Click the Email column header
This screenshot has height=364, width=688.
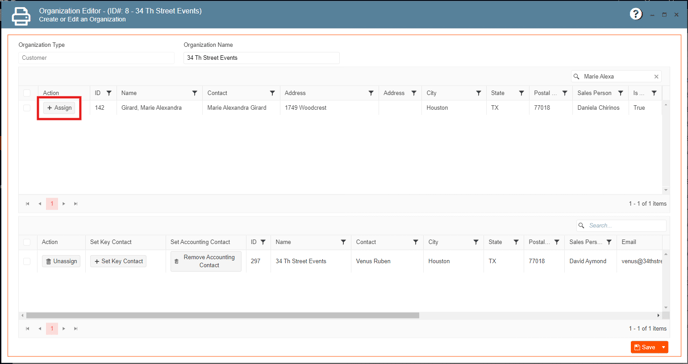629,242
